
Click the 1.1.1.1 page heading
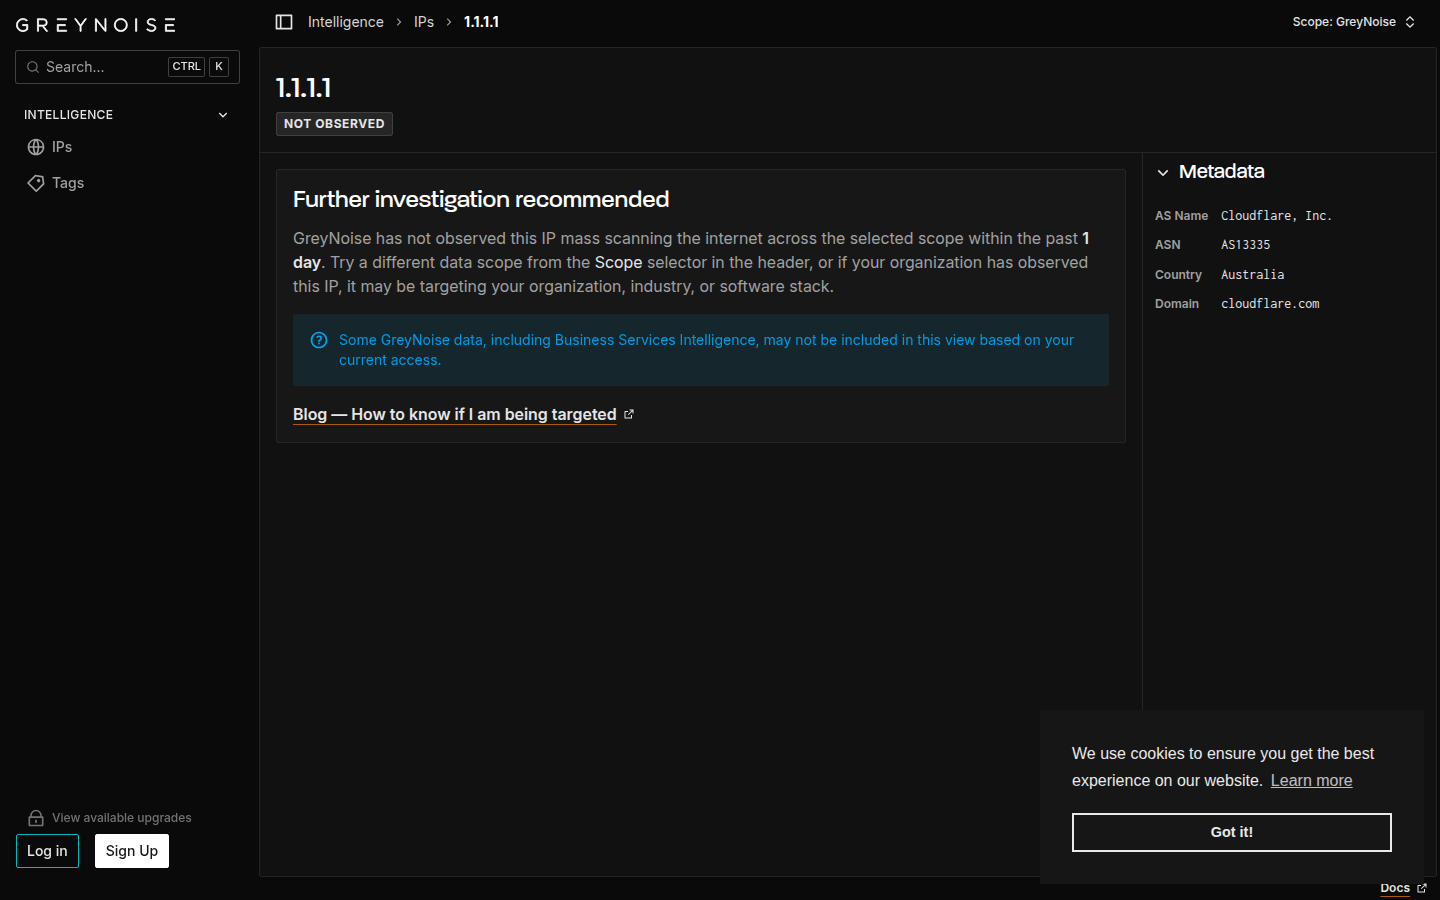pyautogui.click(x=304, y=88)
